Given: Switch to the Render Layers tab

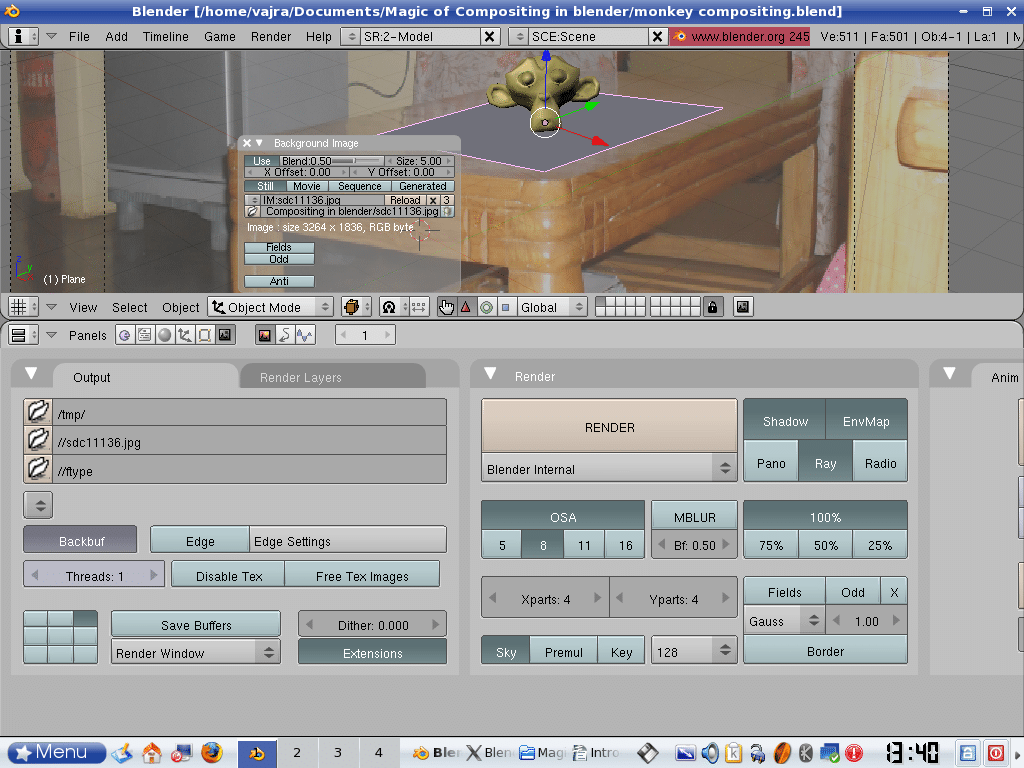Looking at the screenshot, I should (x=300, y=377).
